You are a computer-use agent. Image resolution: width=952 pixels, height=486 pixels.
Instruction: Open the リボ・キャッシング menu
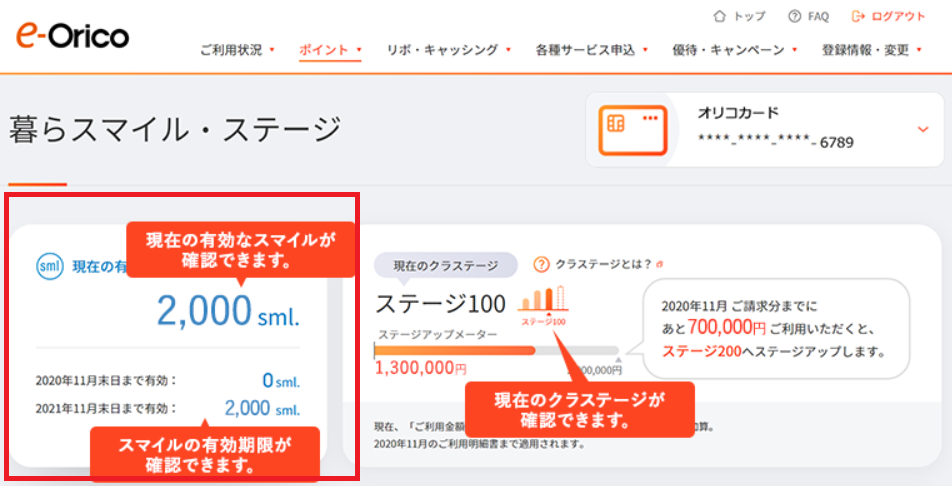[x=442, y=50]
